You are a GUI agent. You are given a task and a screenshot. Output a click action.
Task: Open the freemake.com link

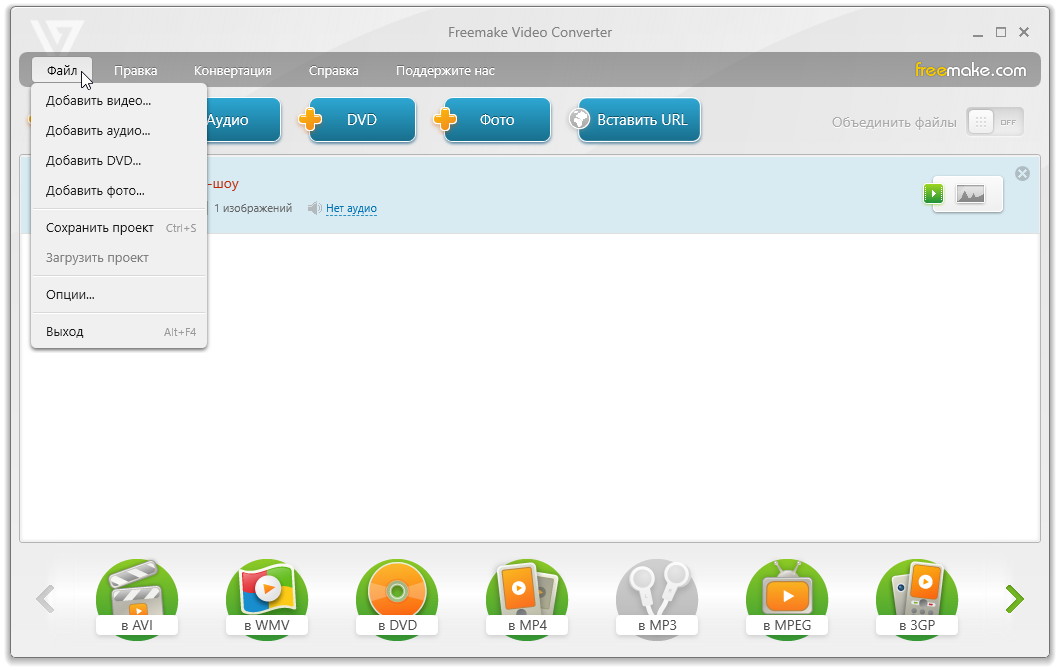tap(970, 70)
